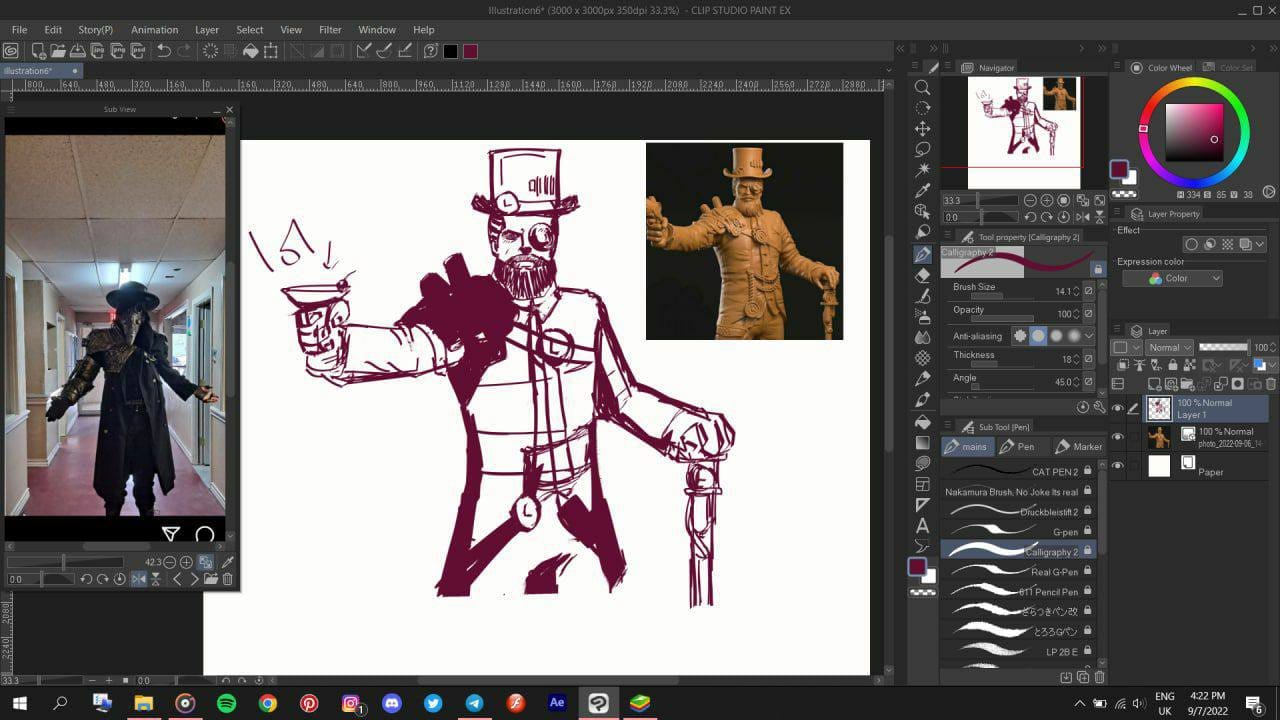Choose the G-pen brush
1280x720 pixels.
pos(1018,532)
